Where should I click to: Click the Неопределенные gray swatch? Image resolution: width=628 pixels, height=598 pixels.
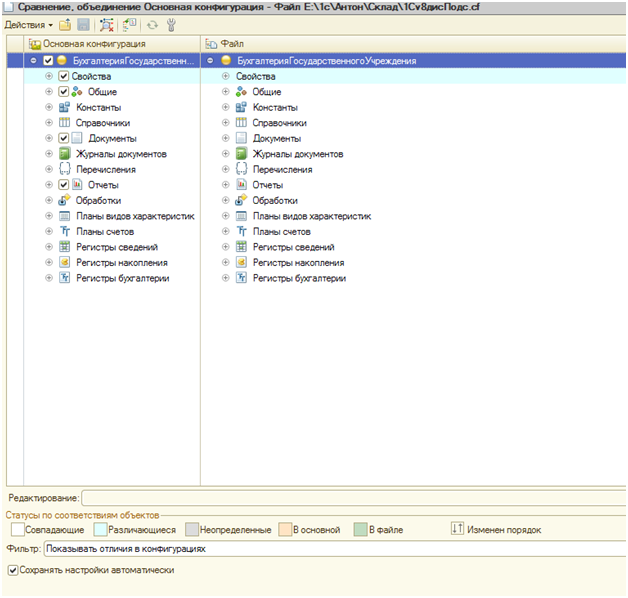192,529
